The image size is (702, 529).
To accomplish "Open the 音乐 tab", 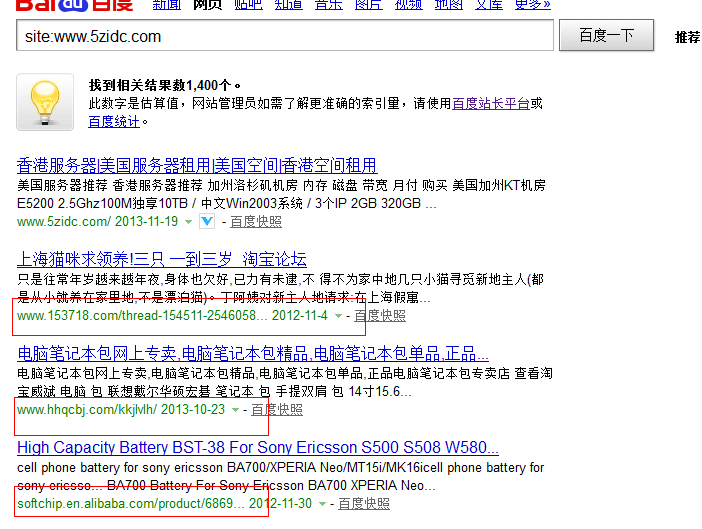I will click(329, 5).
